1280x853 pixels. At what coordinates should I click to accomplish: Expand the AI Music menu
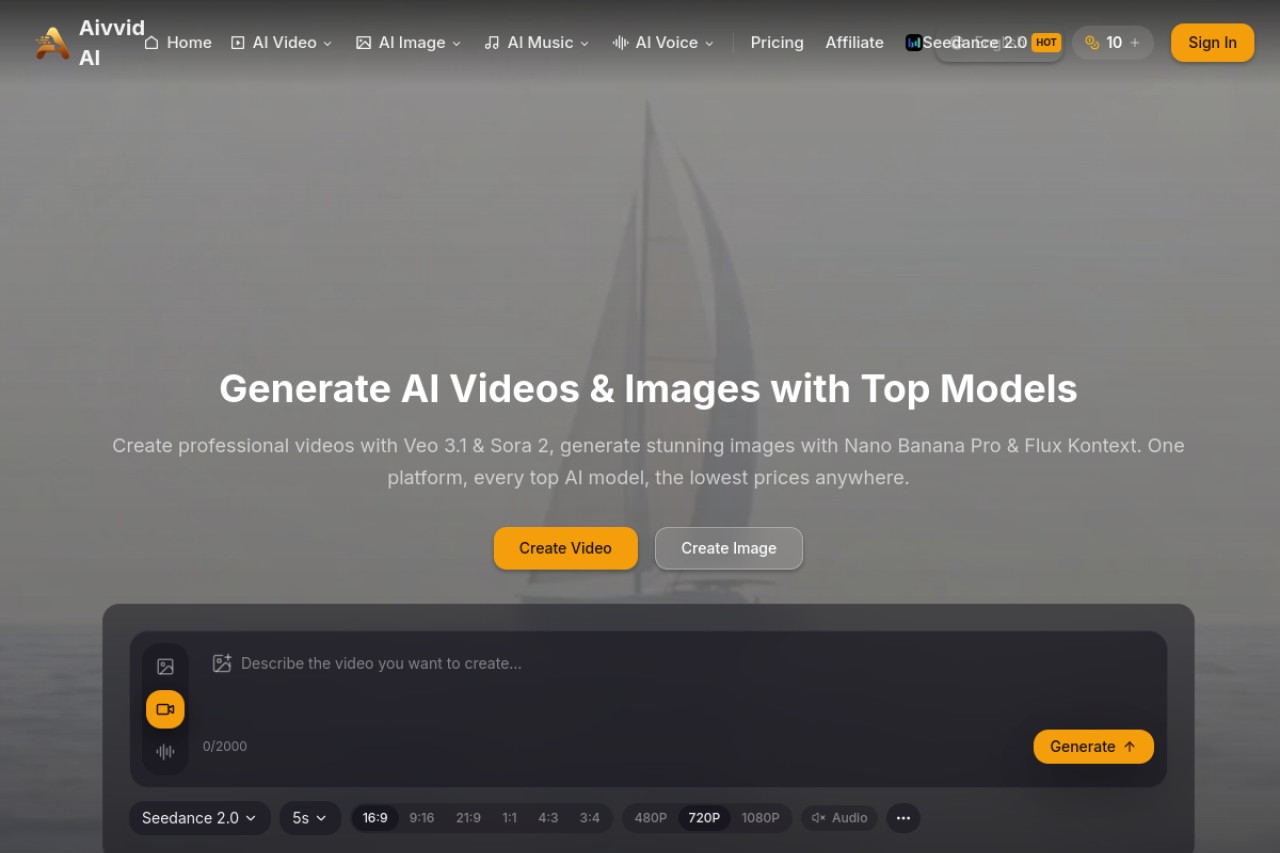[536, 43]
